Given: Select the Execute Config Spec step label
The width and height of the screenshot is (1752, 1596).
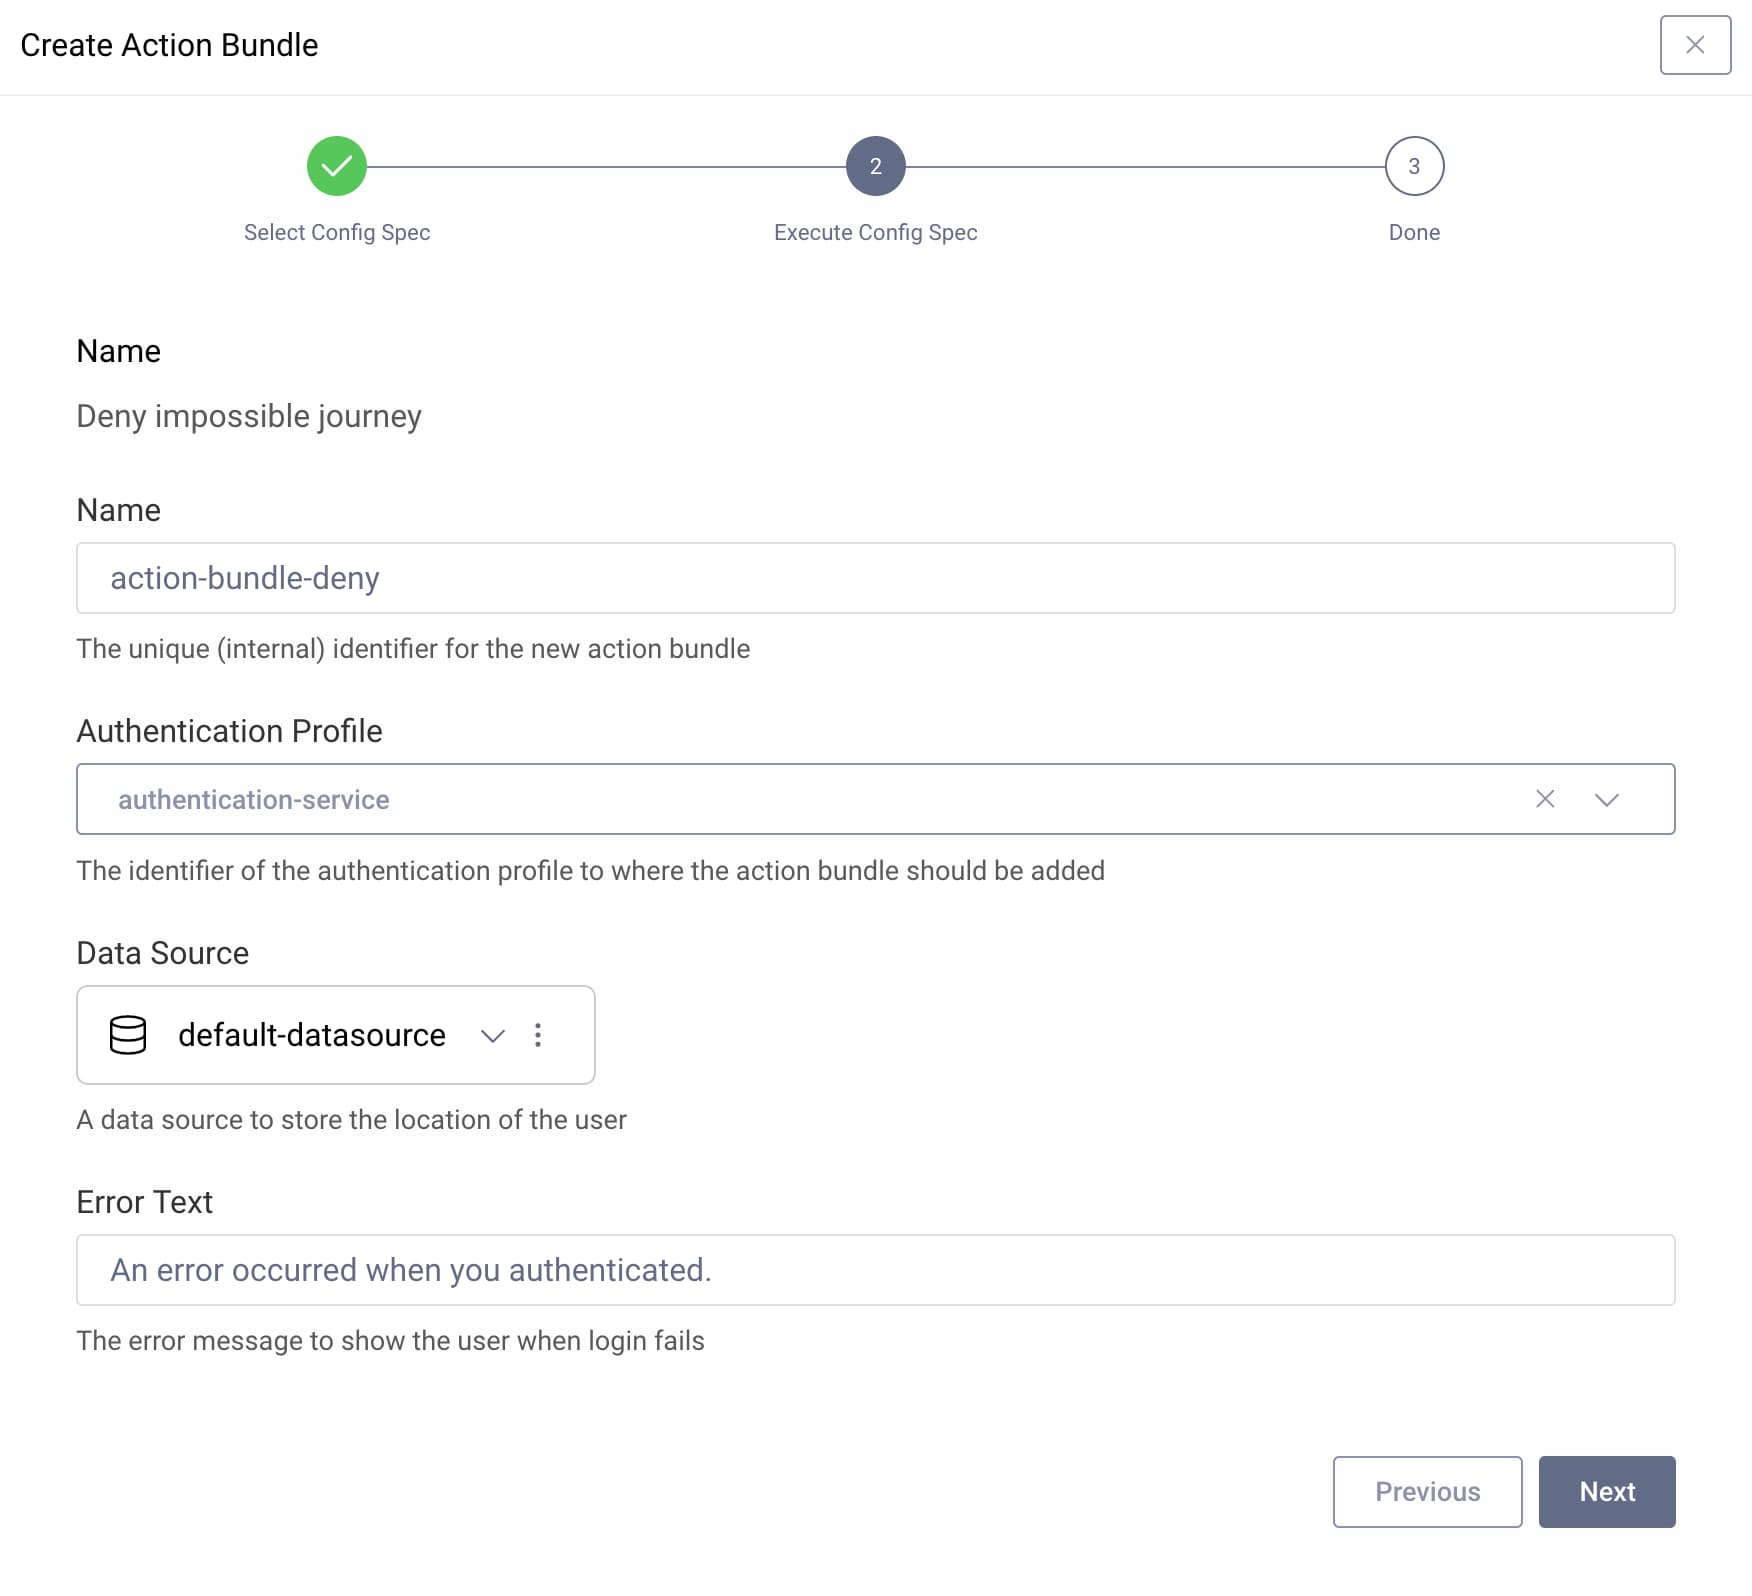Looking at the screenshot, I should [x=875, y=232].
